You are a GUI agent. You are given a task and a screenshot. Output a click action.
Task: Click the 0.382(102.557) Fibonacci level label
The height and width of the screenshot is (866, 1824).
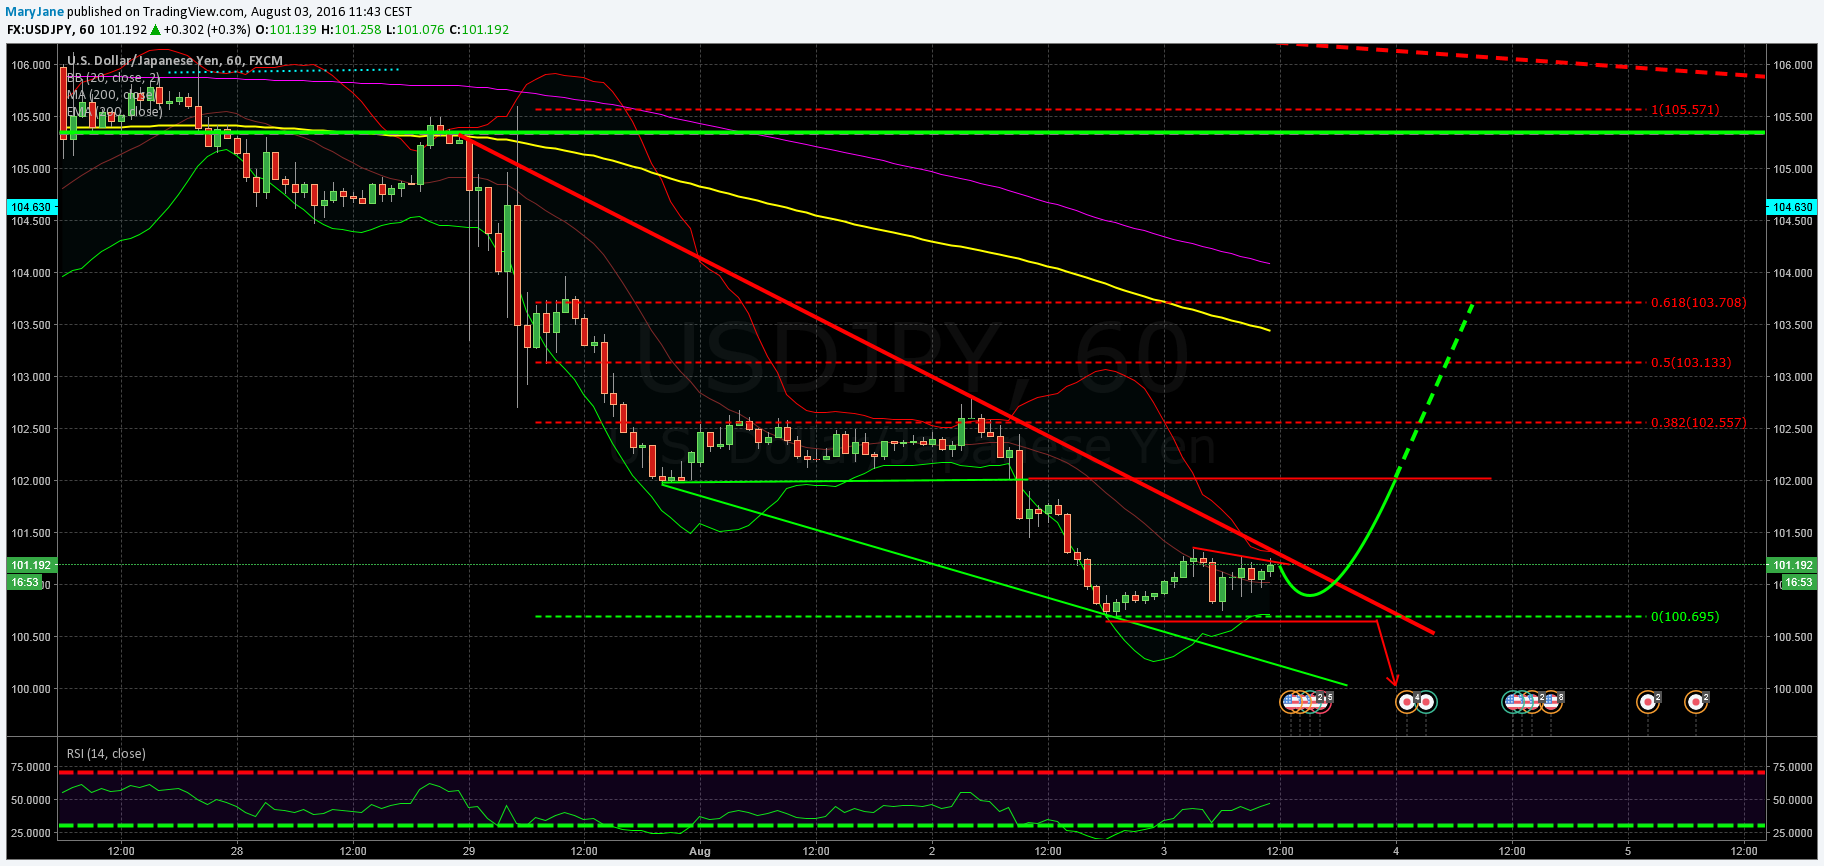click(1699, 423)
